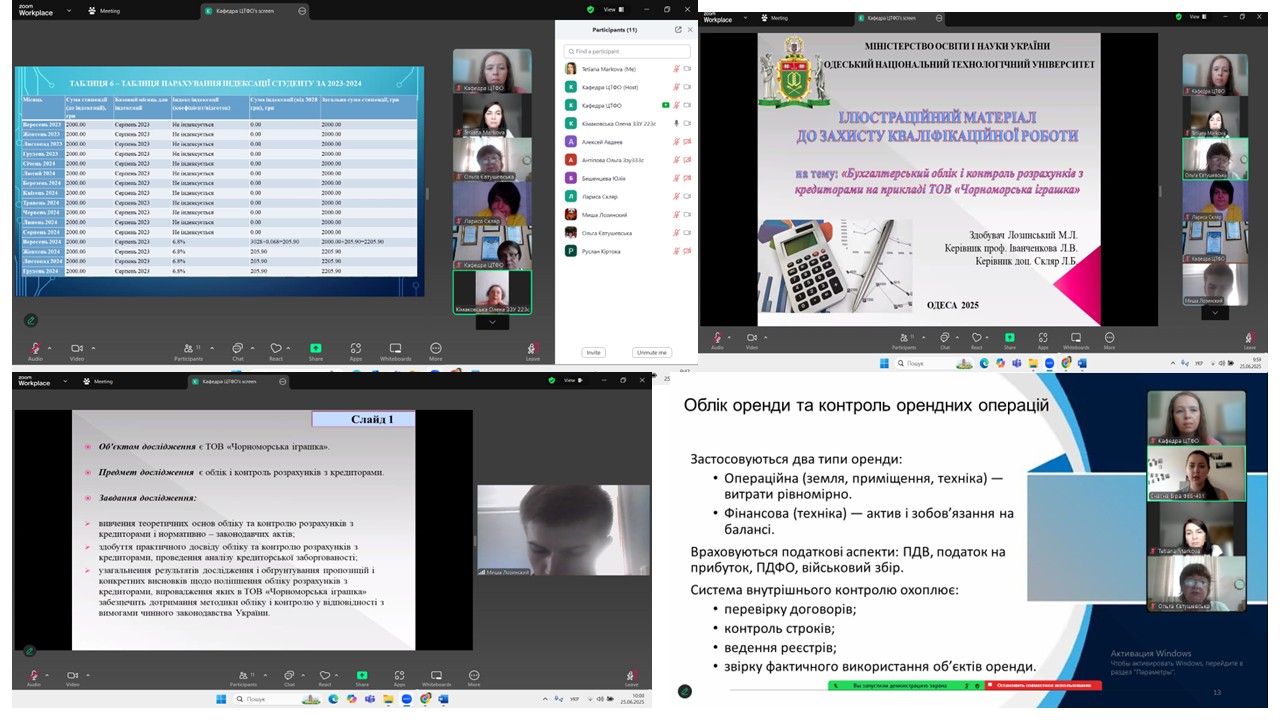Show more video thumbnails in title-slide window
This screenshot has width=1280, height=720.
pos(1215,312)
